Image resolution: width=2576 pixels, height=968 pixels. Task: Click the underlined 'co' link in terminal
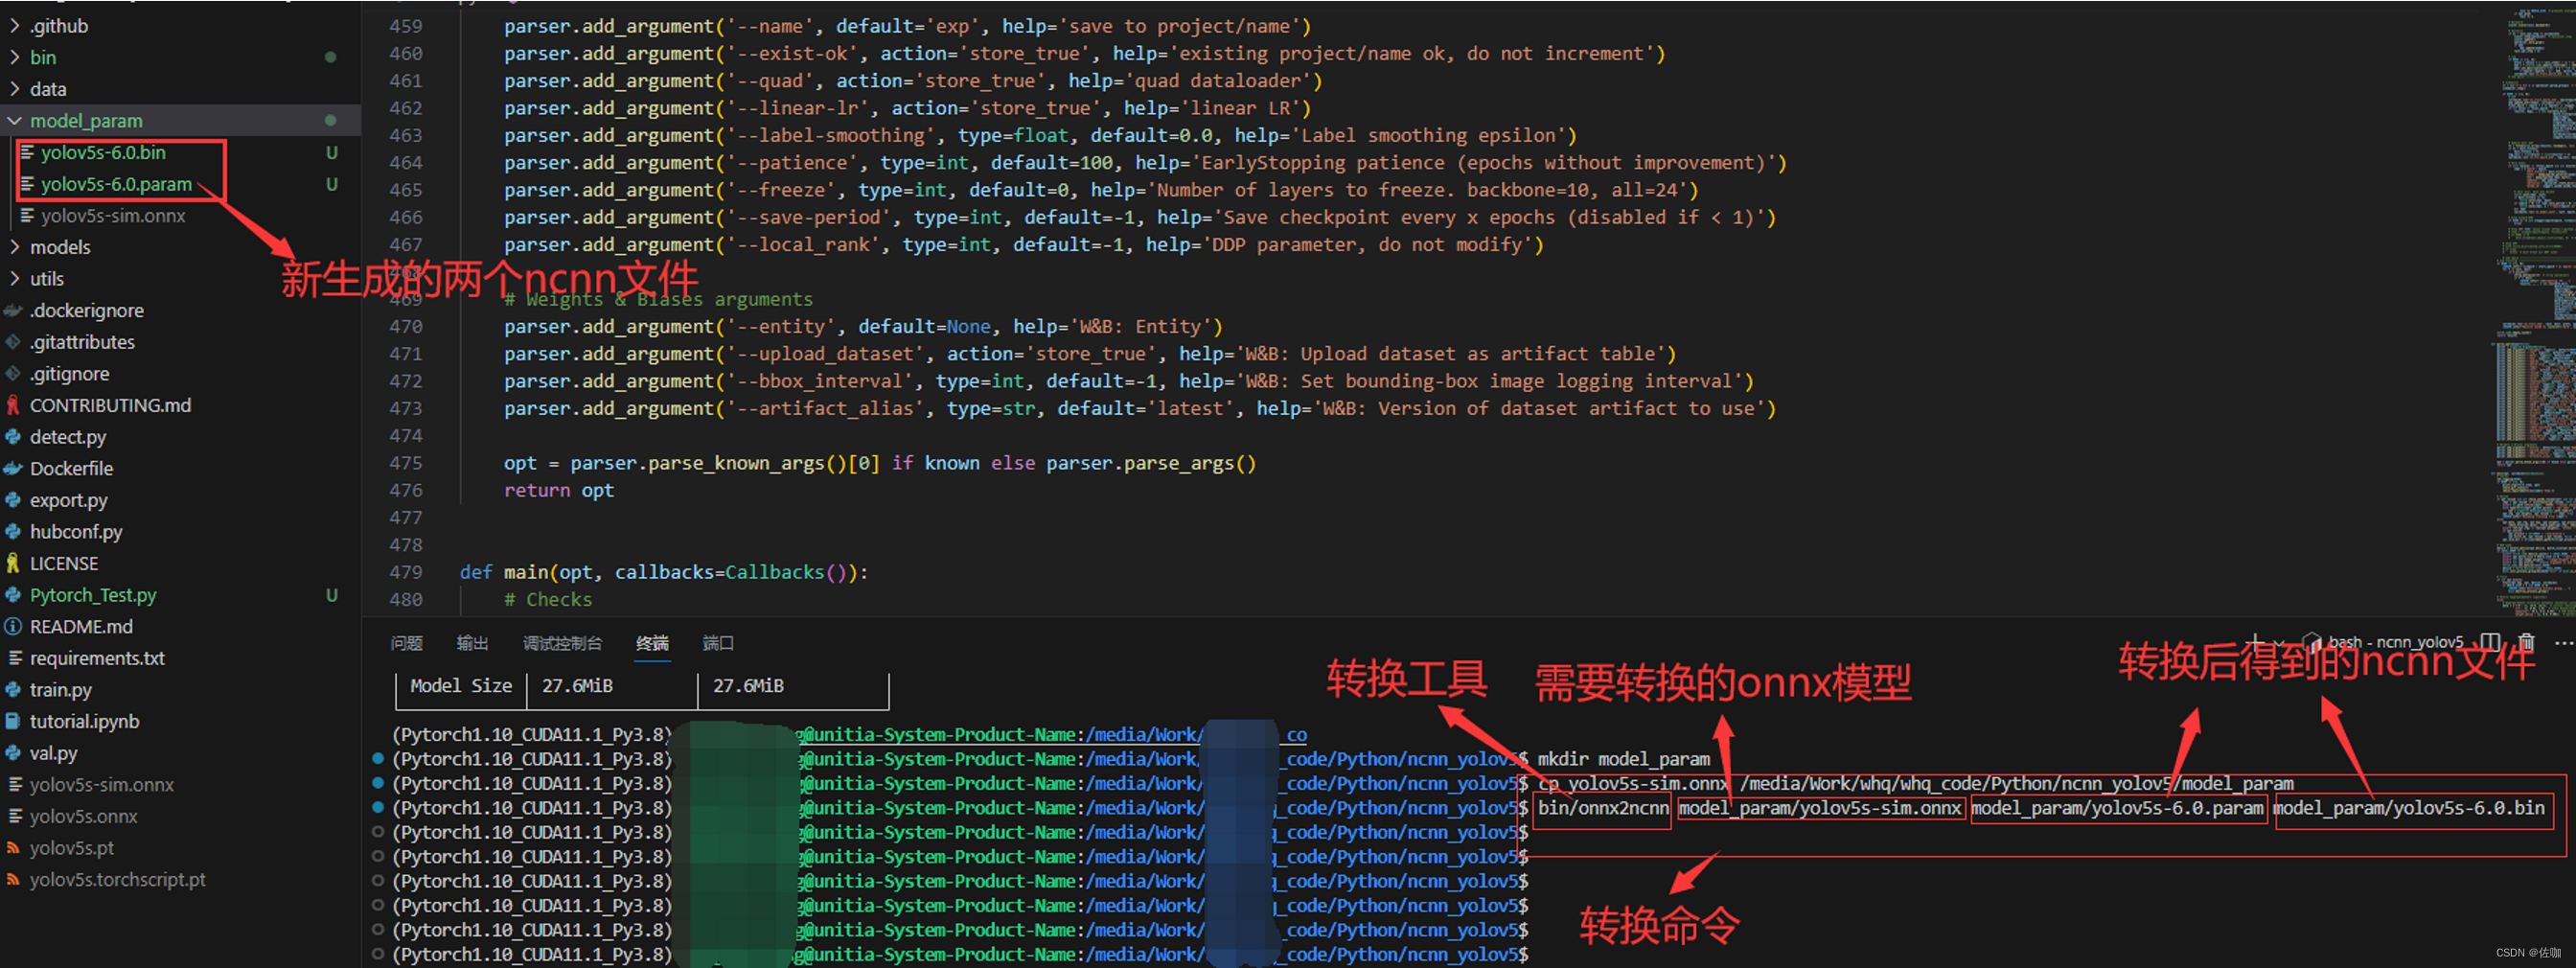tap(1296, 735)
